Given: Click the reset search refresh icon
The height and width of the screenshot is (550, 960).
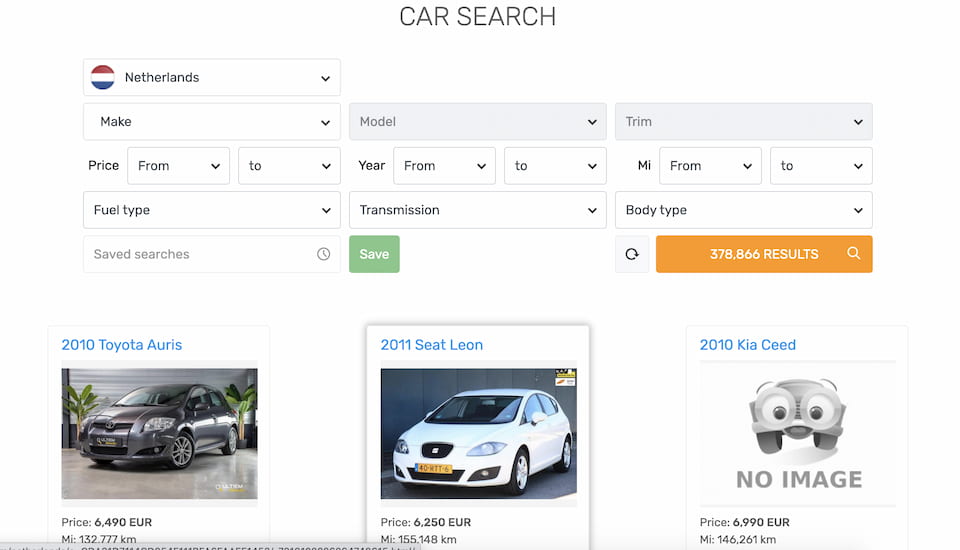Looking at the screenshot, I should 632,254.
